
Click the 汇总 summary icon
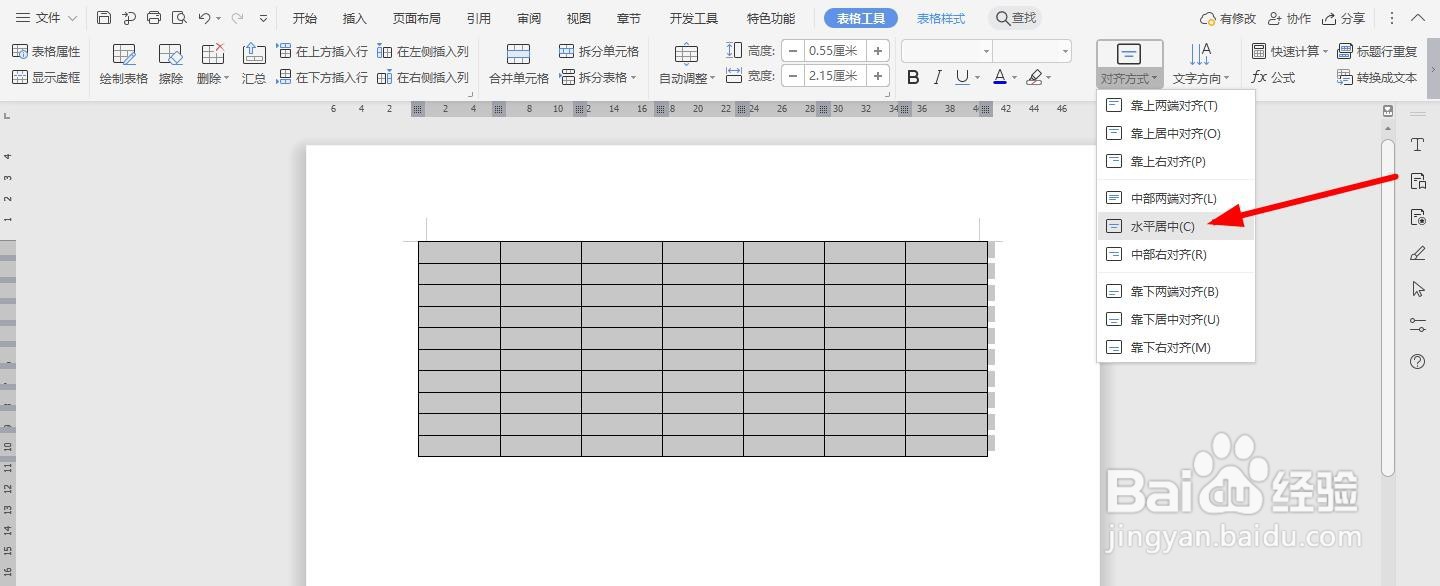(x=254, y=64)
